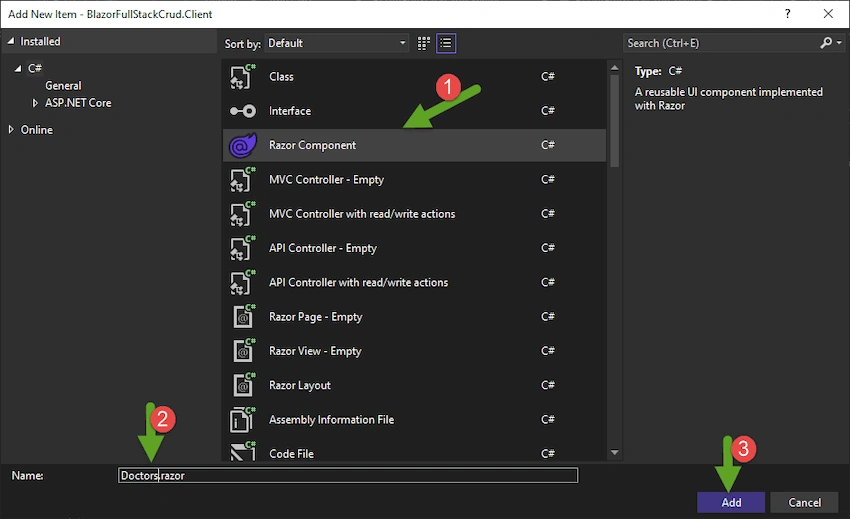
Task: Select 'MVC Controller - Empty' text
Action: (x=326, y=180)
